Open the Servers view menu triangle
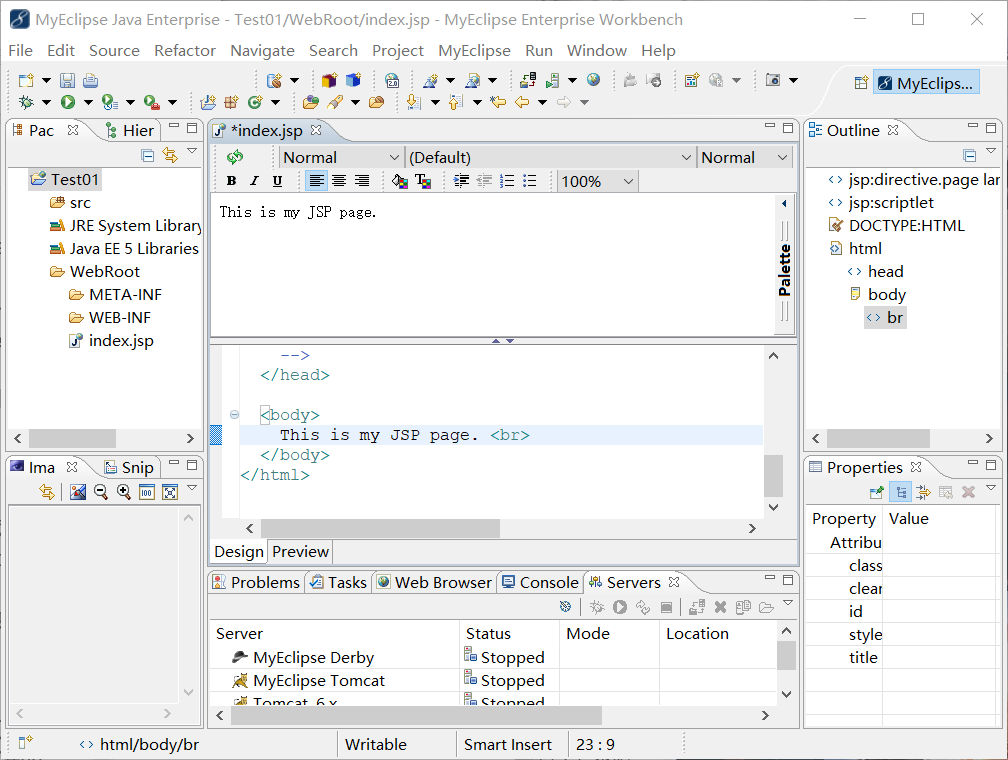This screenshot has width=1008, height=760. click(788, 603)
